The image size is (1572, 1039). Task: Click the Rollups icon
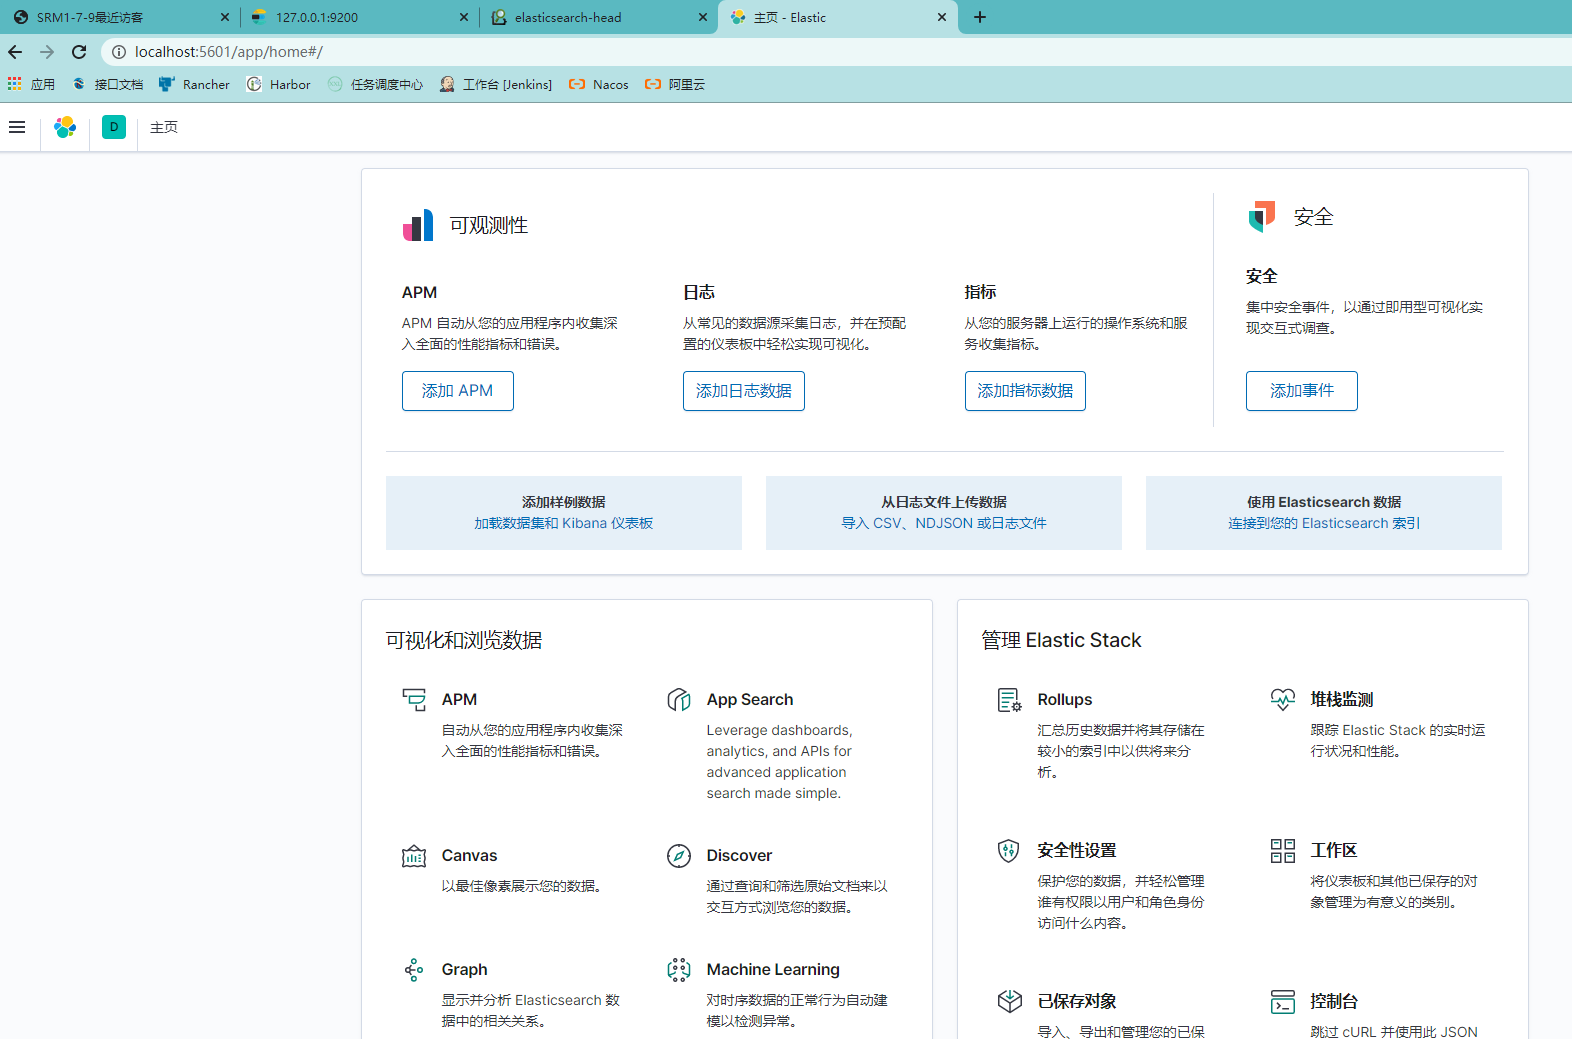[1010, 700]
